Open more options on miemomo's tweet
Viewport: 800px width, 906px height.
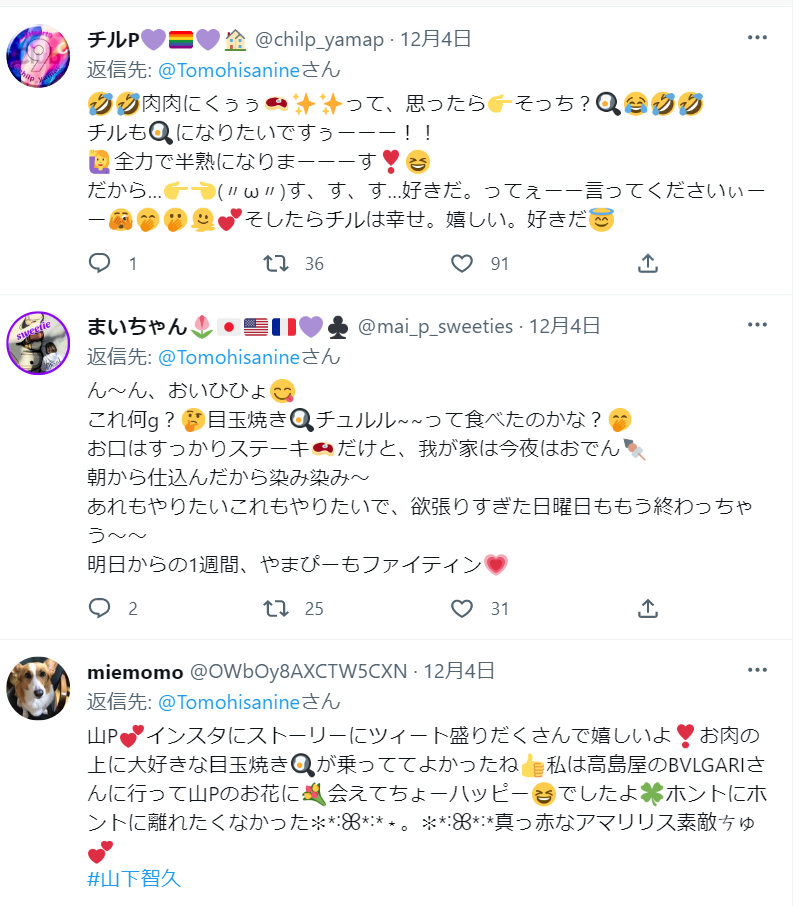[x=757, y=670]
